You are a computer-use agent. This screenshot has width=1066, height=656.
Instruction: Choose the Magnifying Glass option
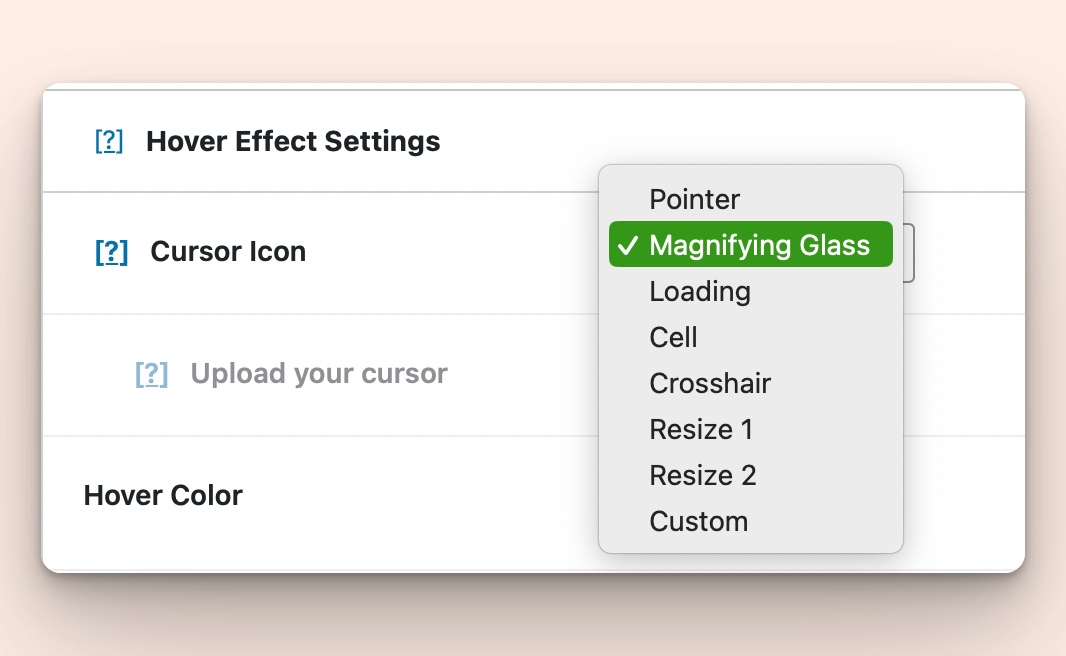coord(759,245)
